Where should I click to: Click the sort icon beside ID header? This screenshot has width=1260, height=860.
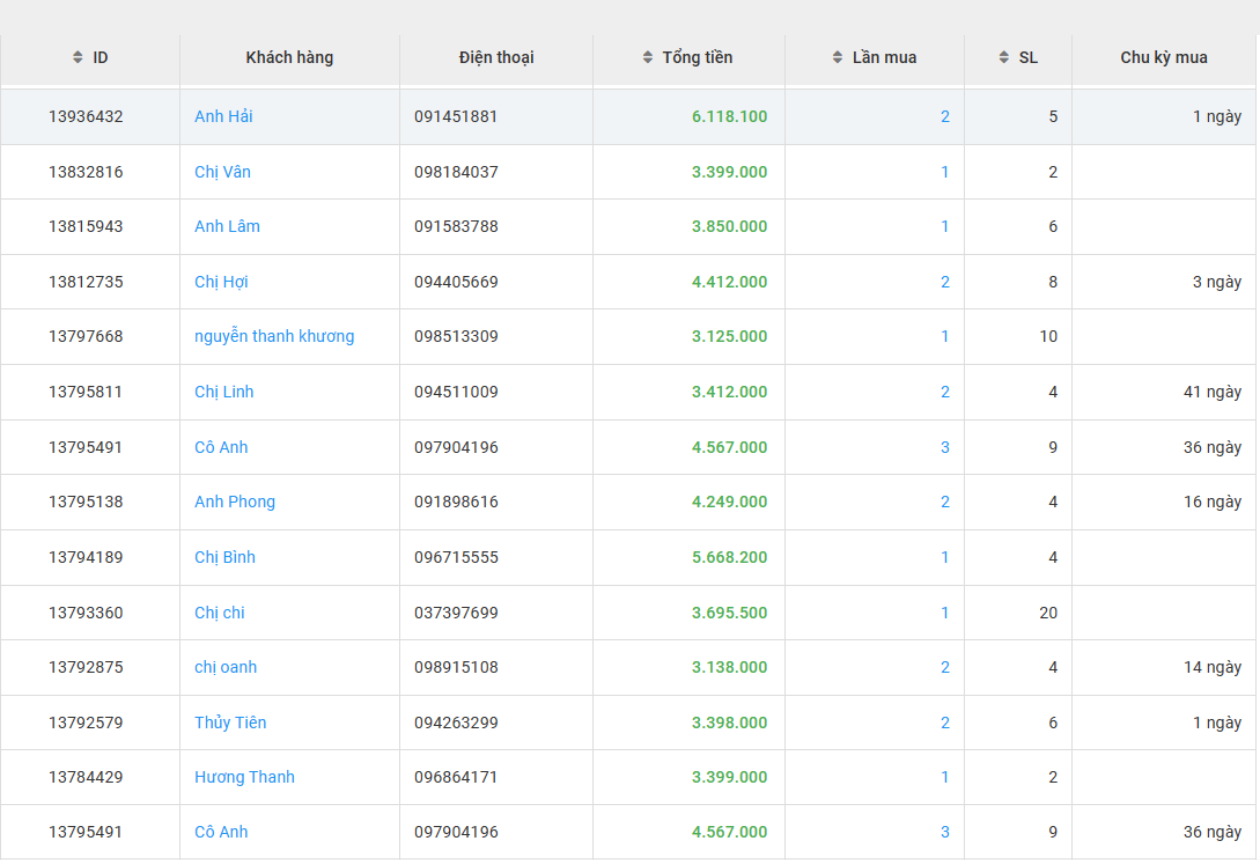(x=78, y=58)
